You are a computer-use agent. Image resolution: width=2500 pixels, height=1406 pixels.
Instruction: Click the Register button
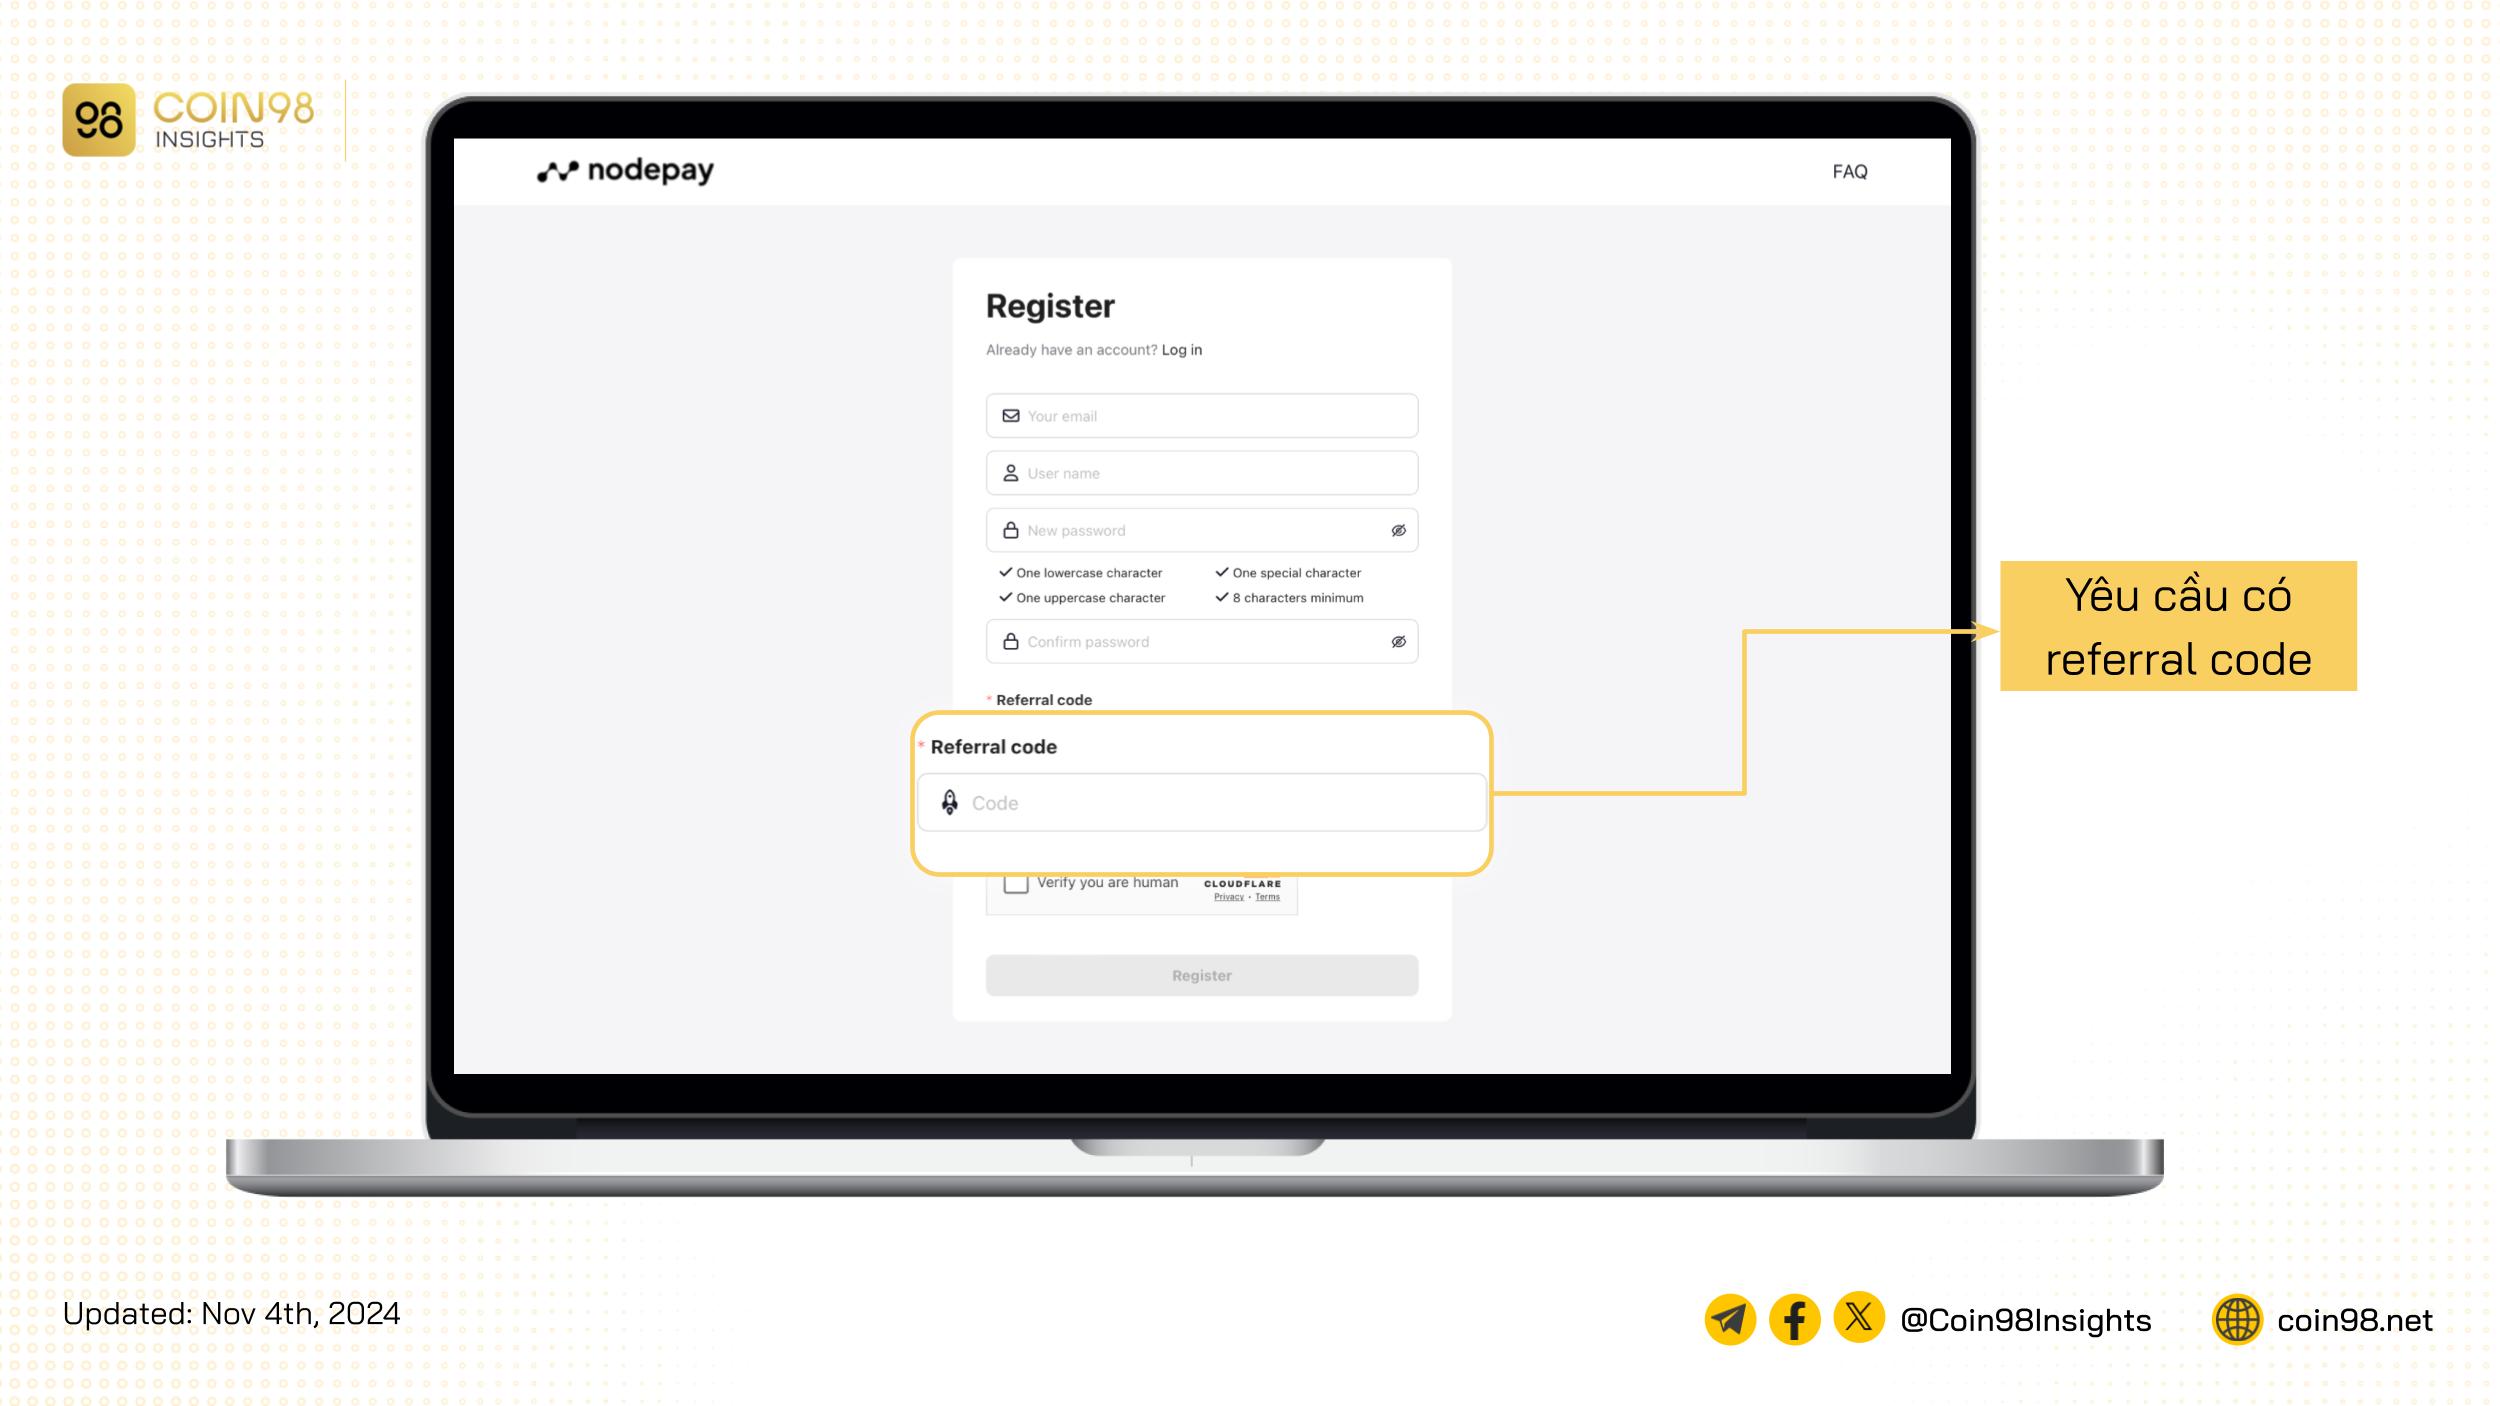[1202, 975]
